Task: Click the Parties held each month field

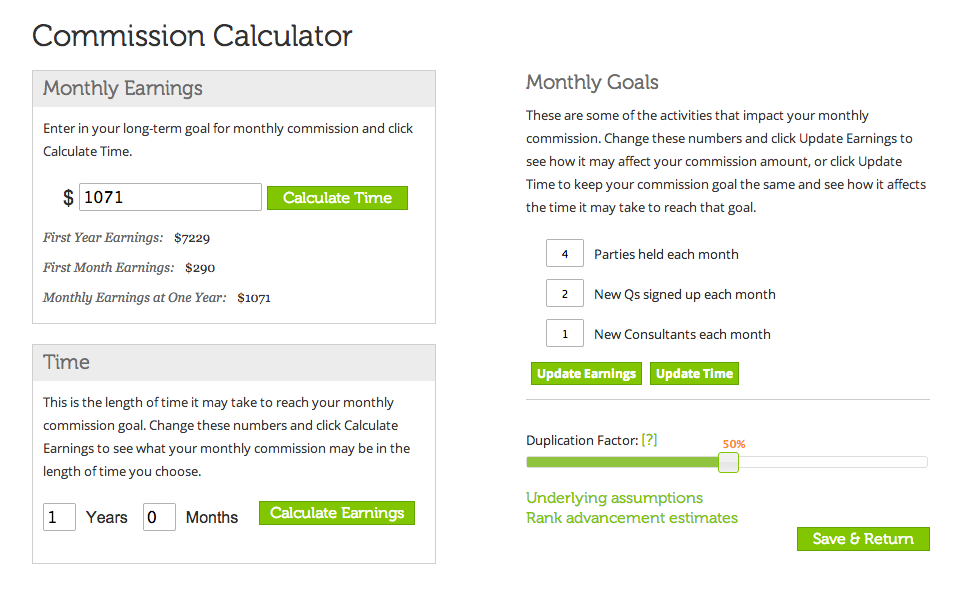Action: coord(565,254)
